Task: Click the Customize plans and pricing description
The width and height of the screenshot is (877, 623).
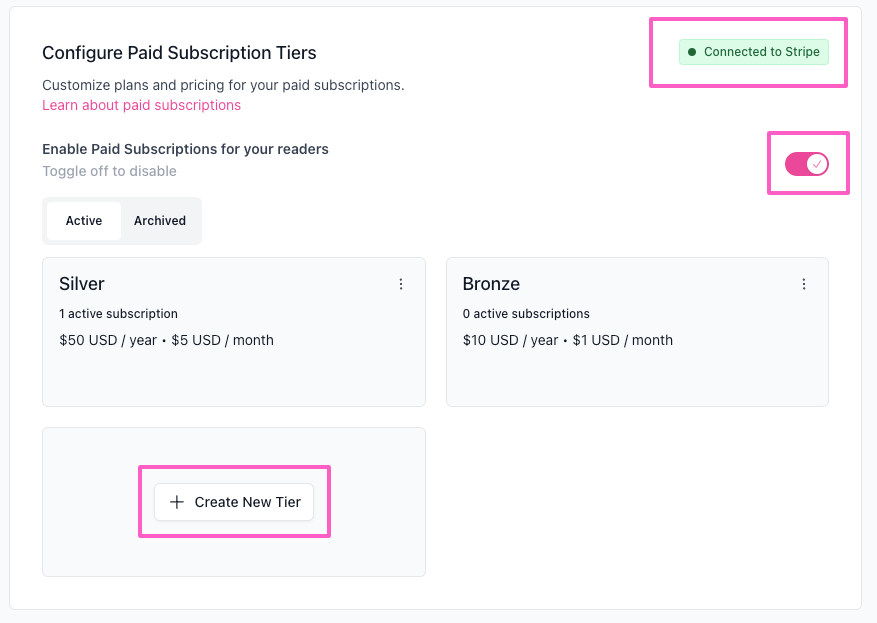Action: coord(223,85)
